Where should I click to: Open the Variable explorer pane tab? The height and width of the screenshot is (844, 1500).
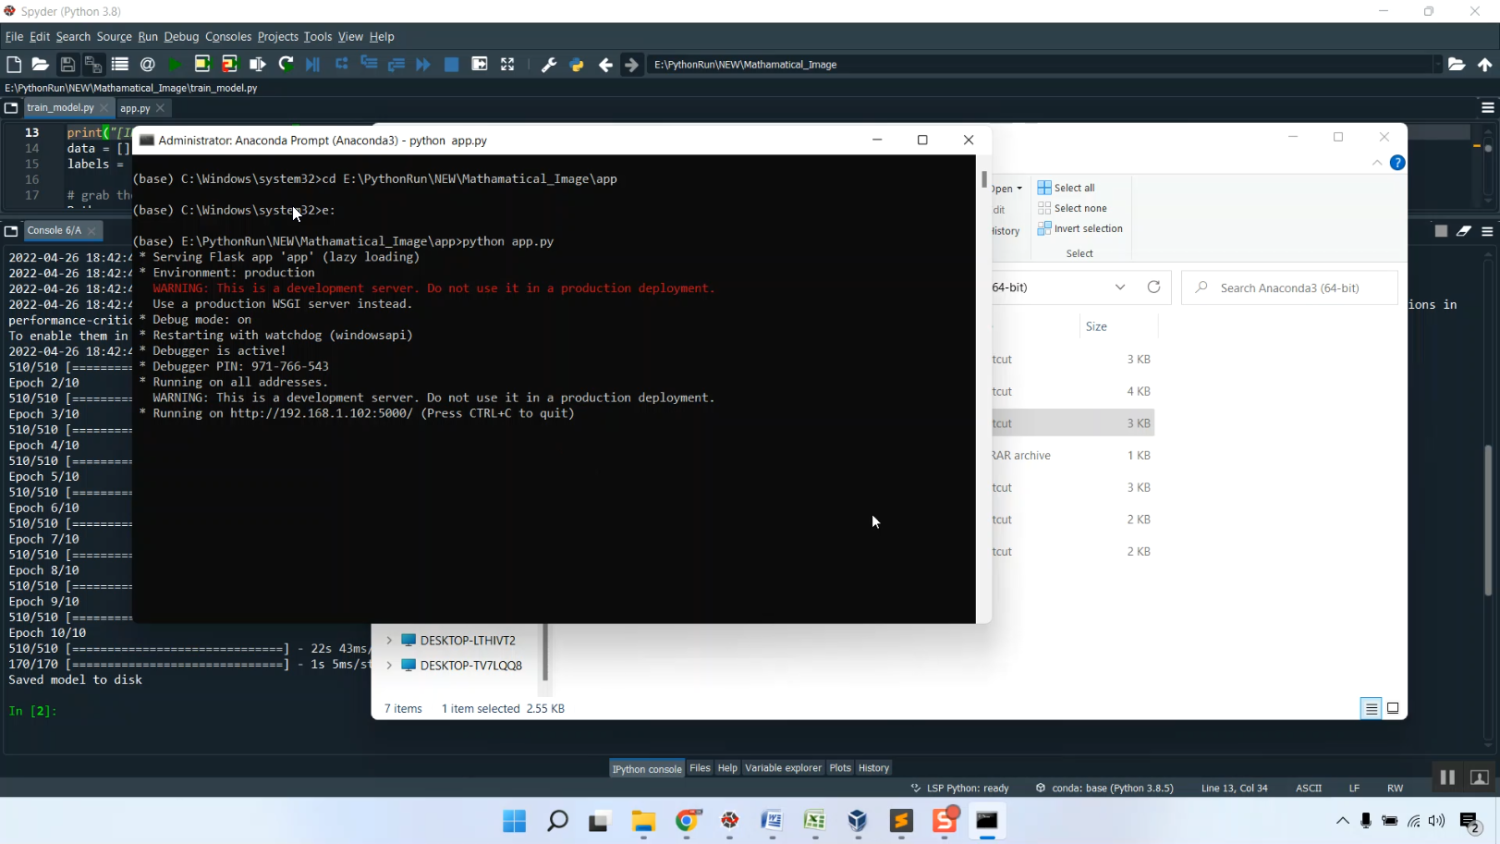782,768
